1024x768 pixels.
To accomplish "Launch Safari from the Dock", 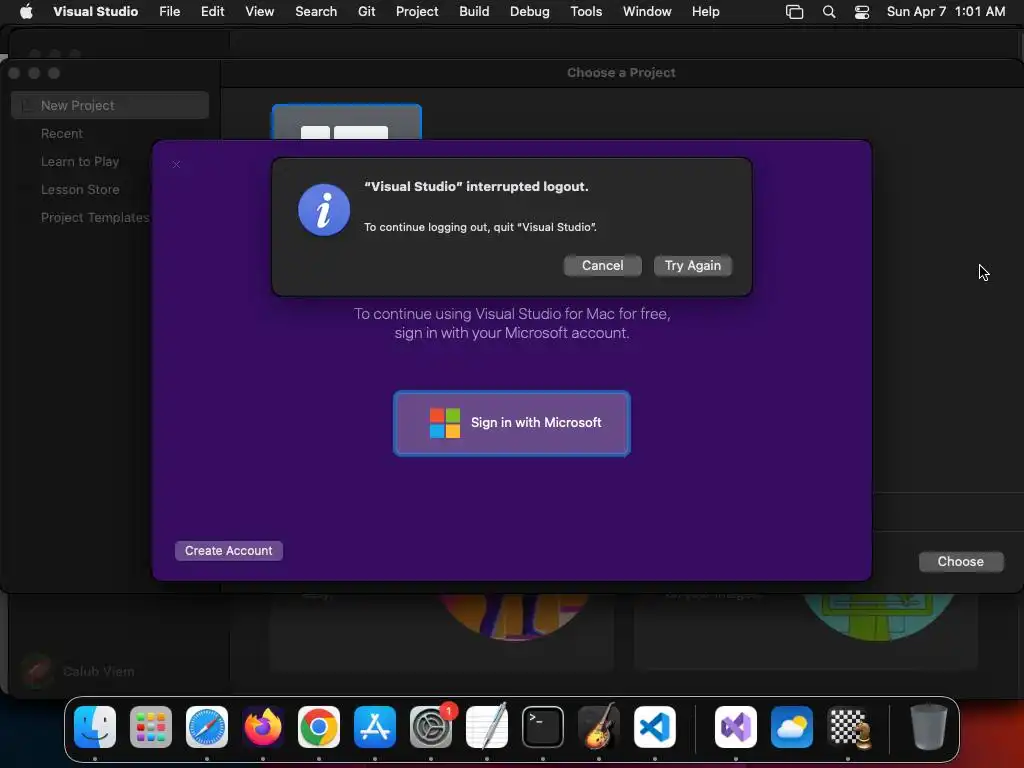I will (x=207, y=727).
